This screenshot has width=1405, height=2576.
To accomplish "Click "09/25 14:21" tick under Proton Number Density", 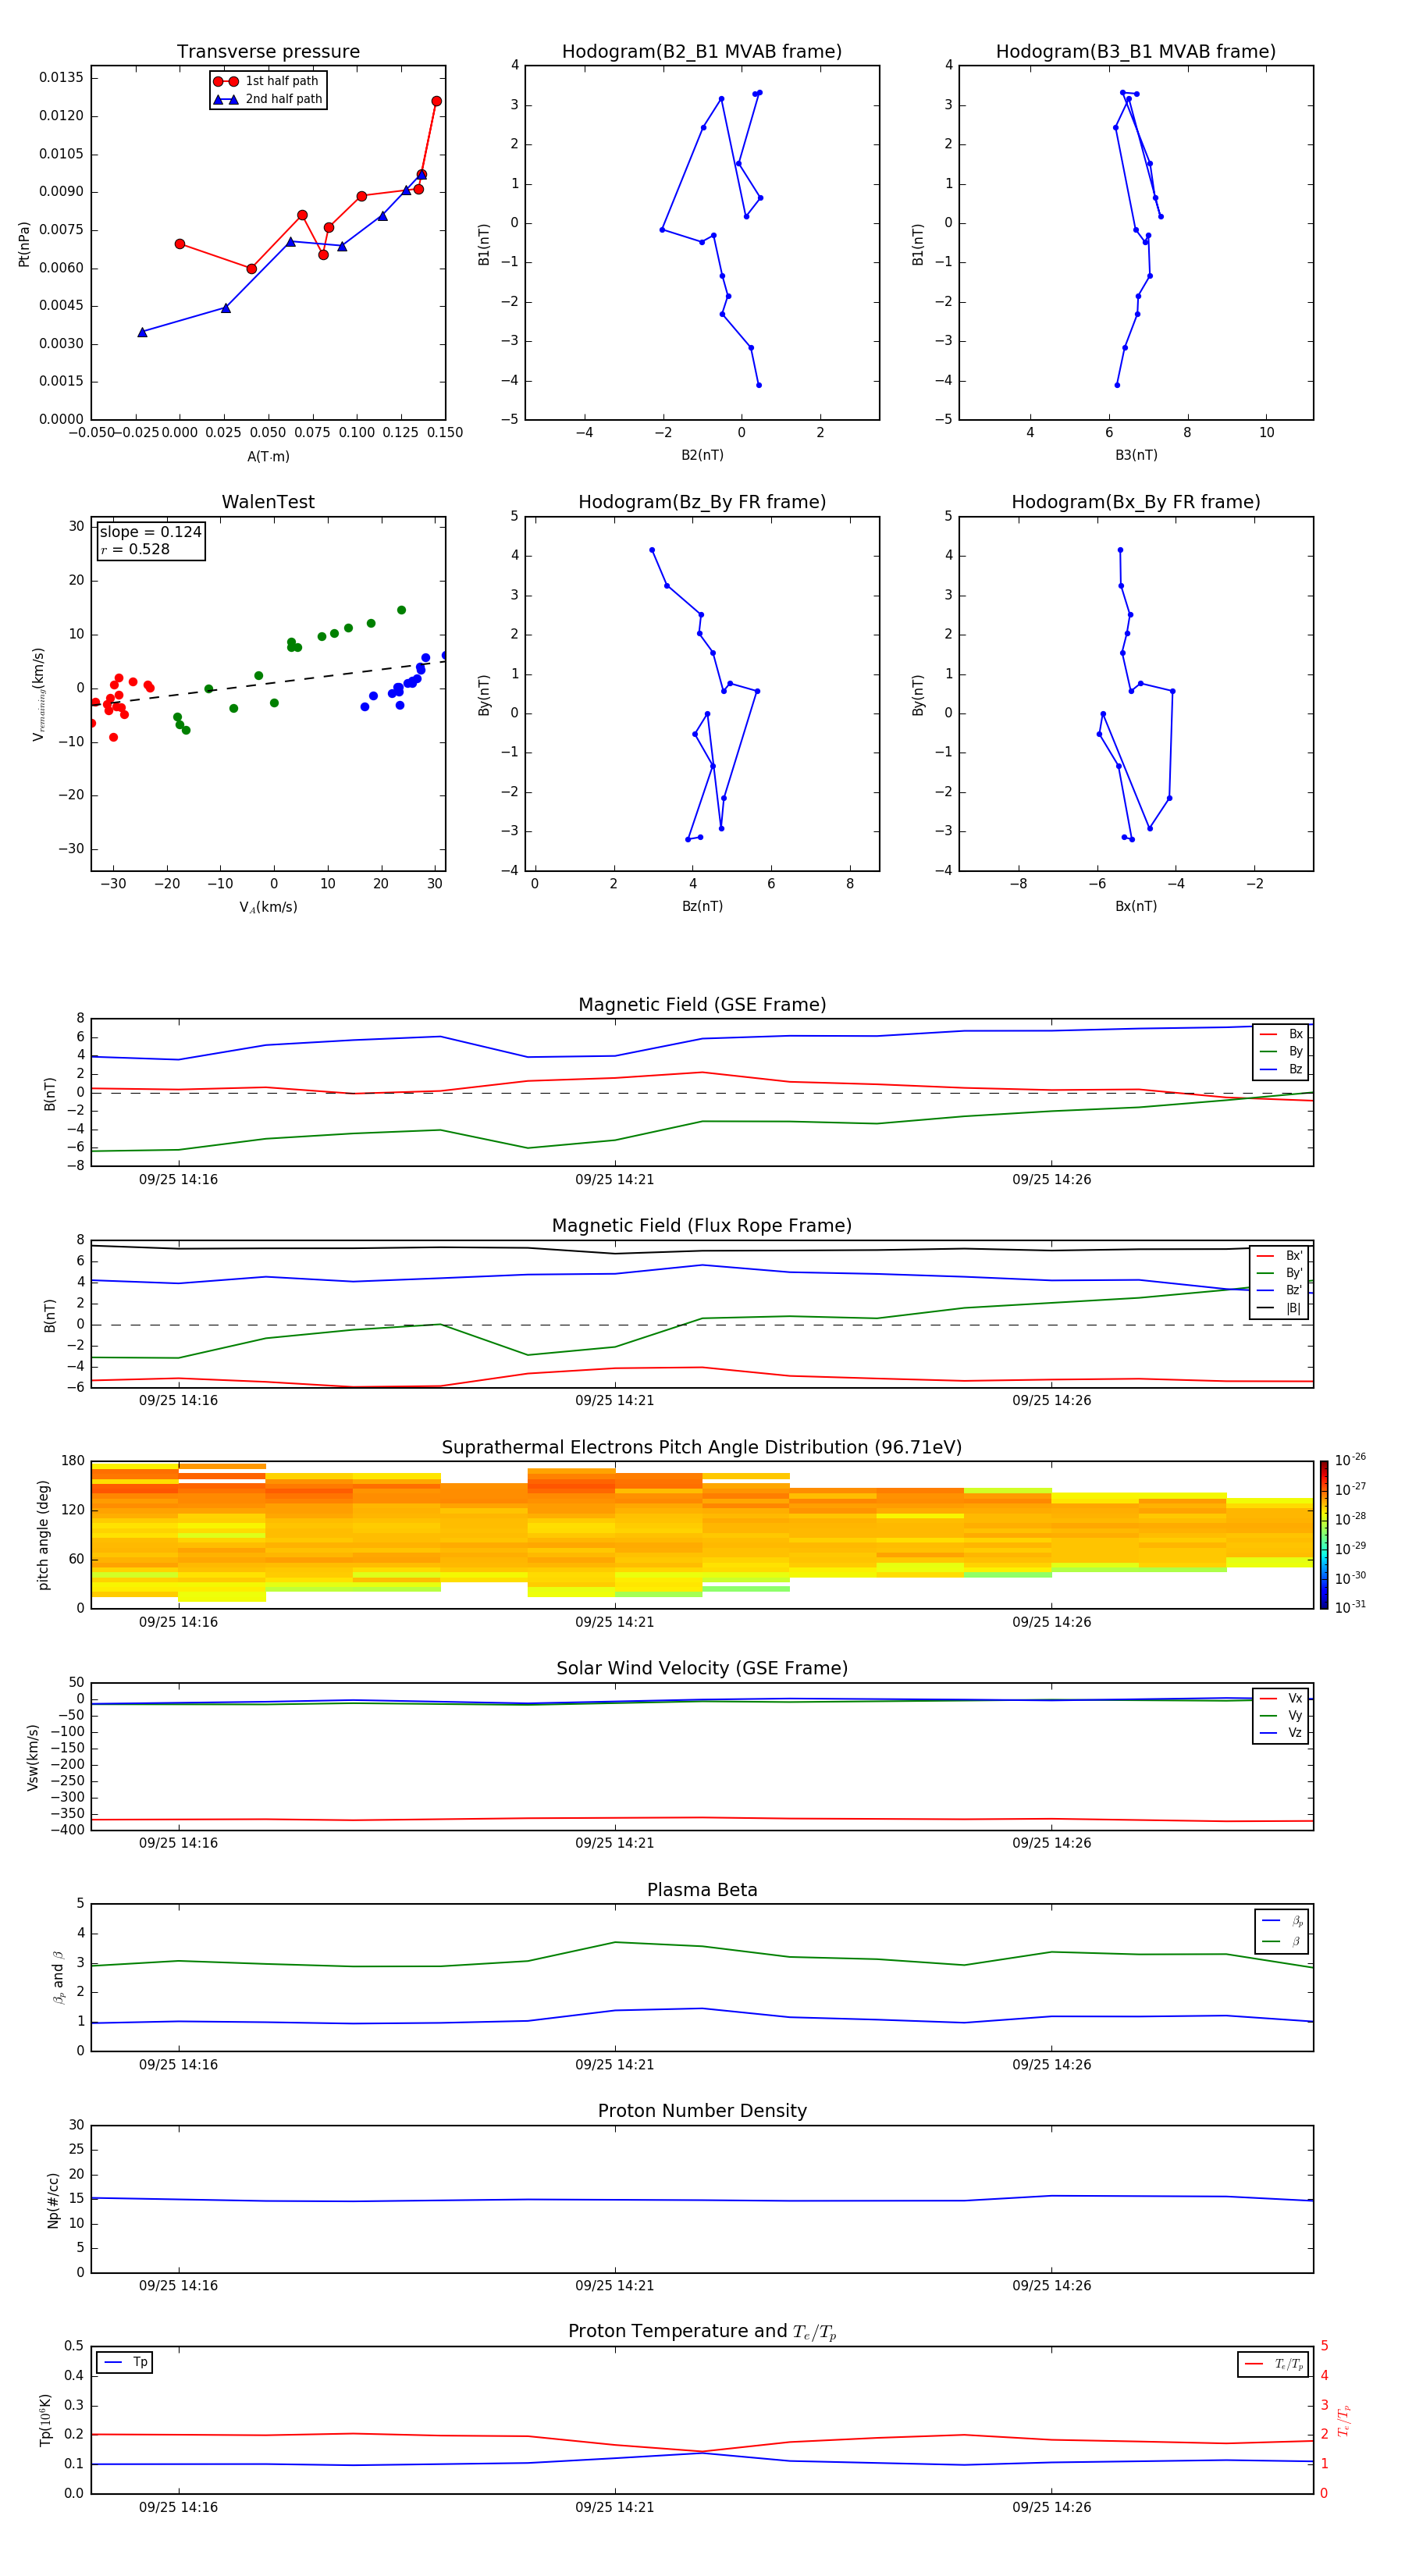I will point(614,2286).
